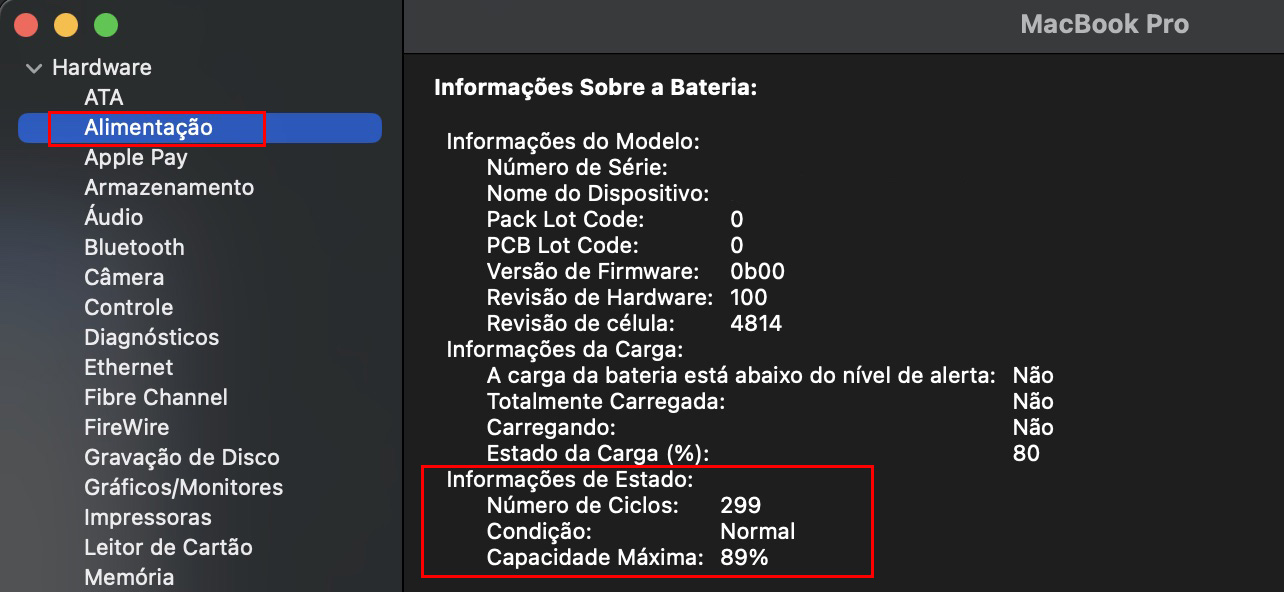Viewport: 1284px width, 592px height.
Task: Reselect the highlighted Alimentação item
Action: tap(147, 127)
